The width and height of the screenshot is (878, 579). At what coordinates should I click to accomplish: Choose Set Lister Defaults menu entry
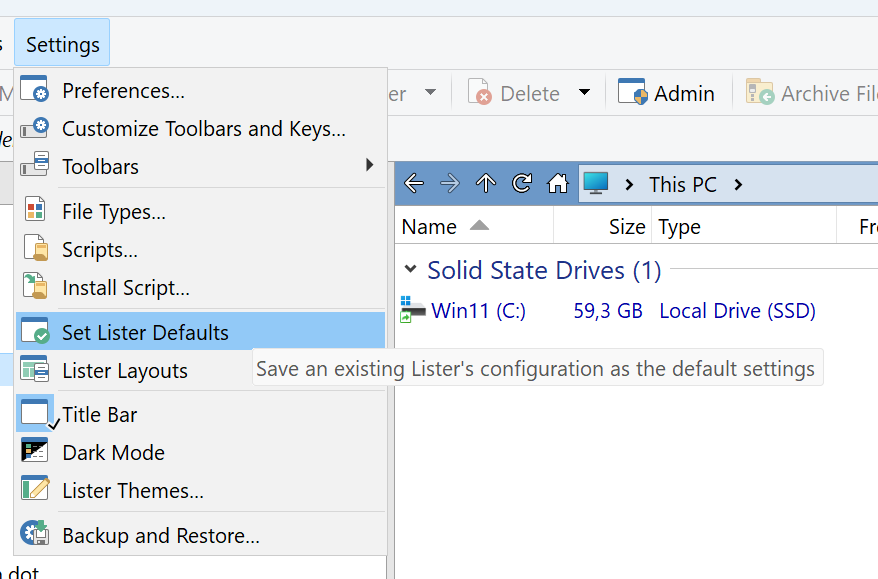[x=145, y=332]
